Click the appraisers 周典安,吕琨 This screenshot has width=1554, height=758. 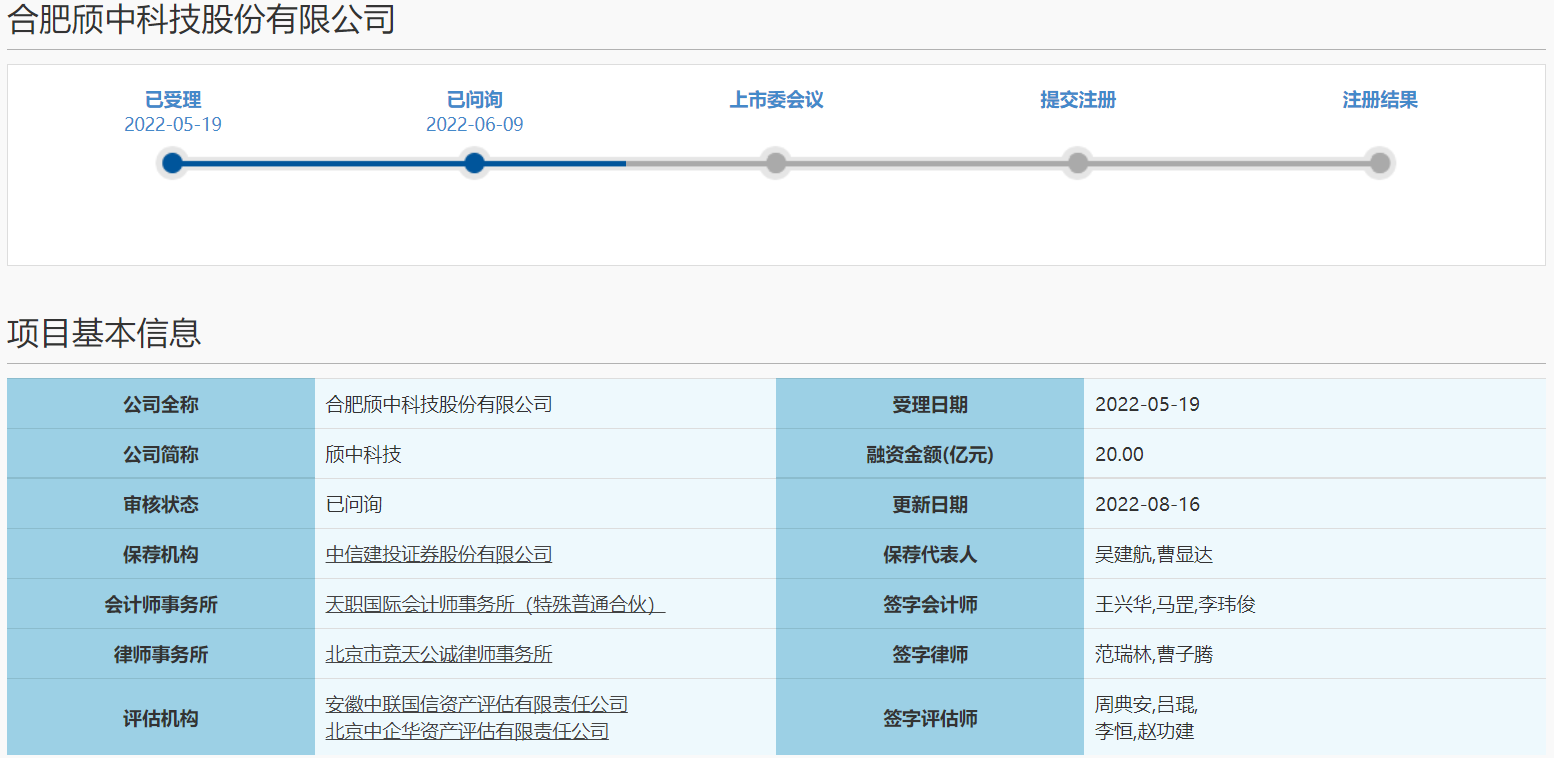[1146, 705]
